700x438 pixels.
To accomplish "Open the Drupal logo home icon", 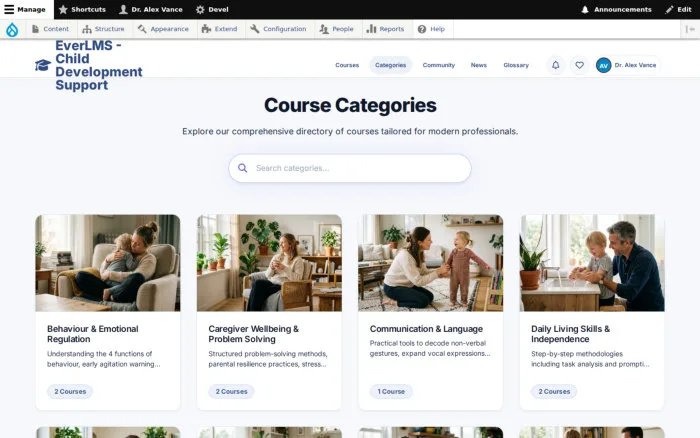I will (x=12, y=29).
